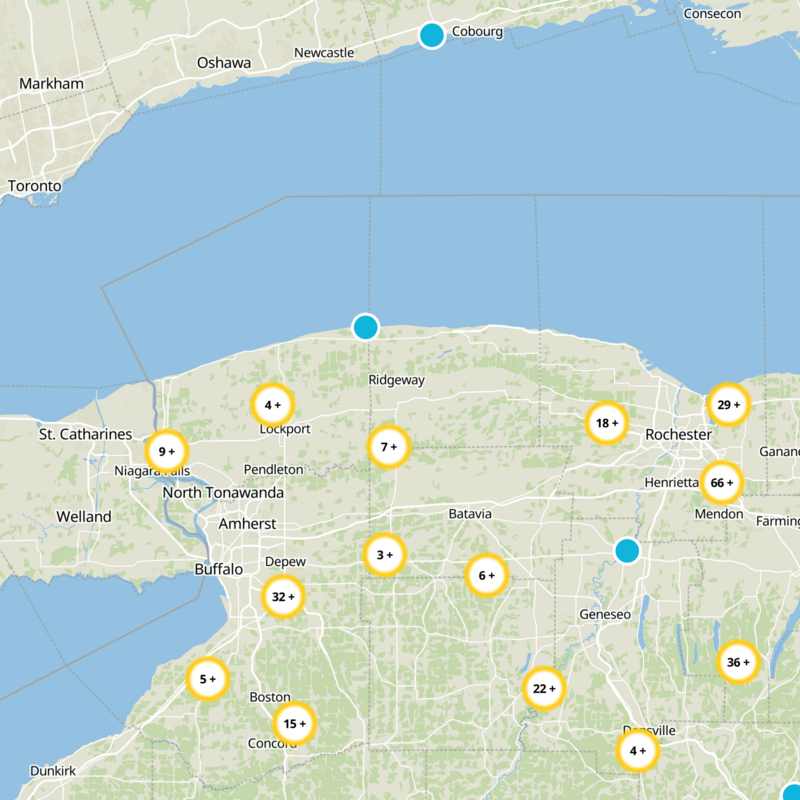Click the Buffalo city label
Viewport: 800px width, 800px height.
(219, 569)
